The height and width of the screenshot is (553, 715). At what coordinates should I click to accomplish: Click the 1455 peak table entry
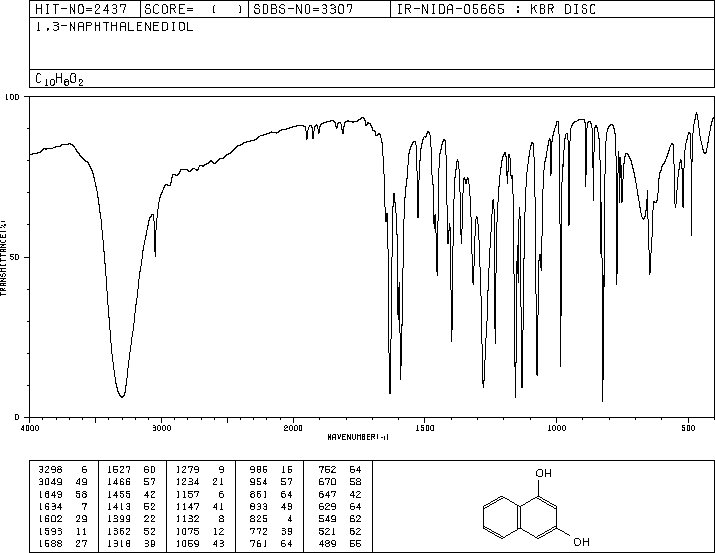(x=119, y=494)
